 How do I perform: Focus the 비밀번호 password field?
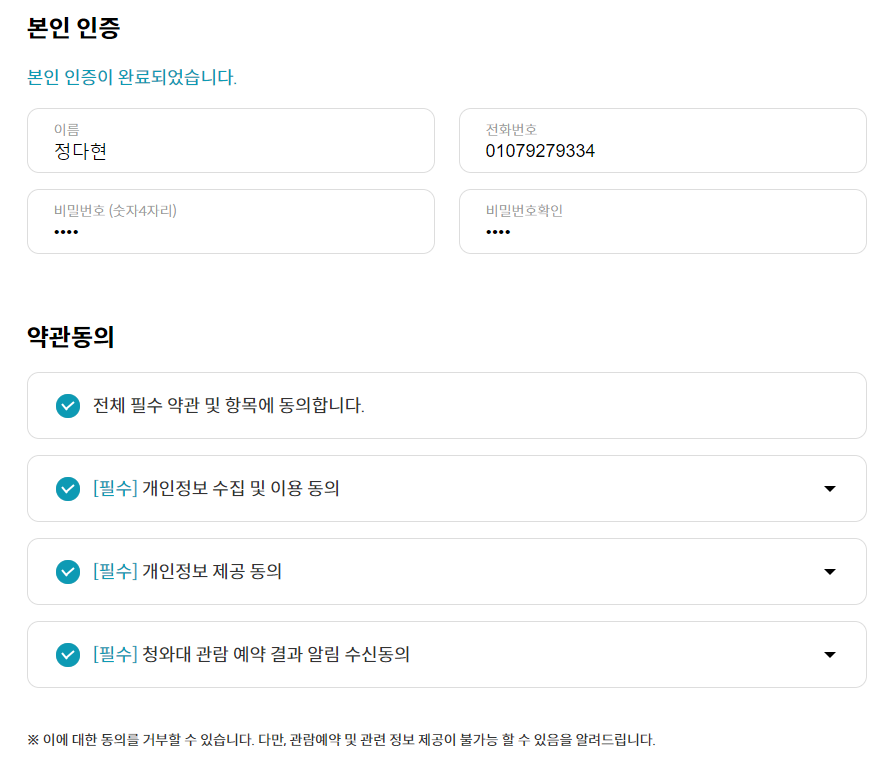click(230, 221)
